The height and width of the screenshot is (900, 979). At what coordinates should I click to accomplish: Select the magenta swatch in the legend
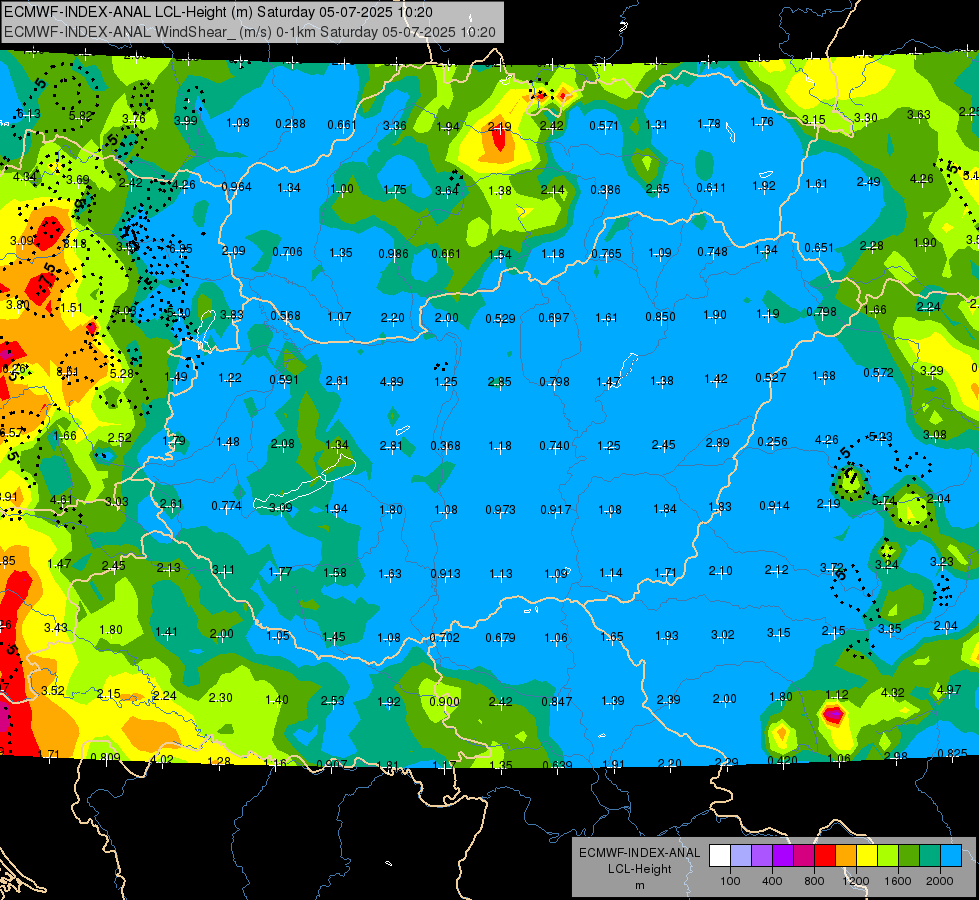[x=804, y=856]
